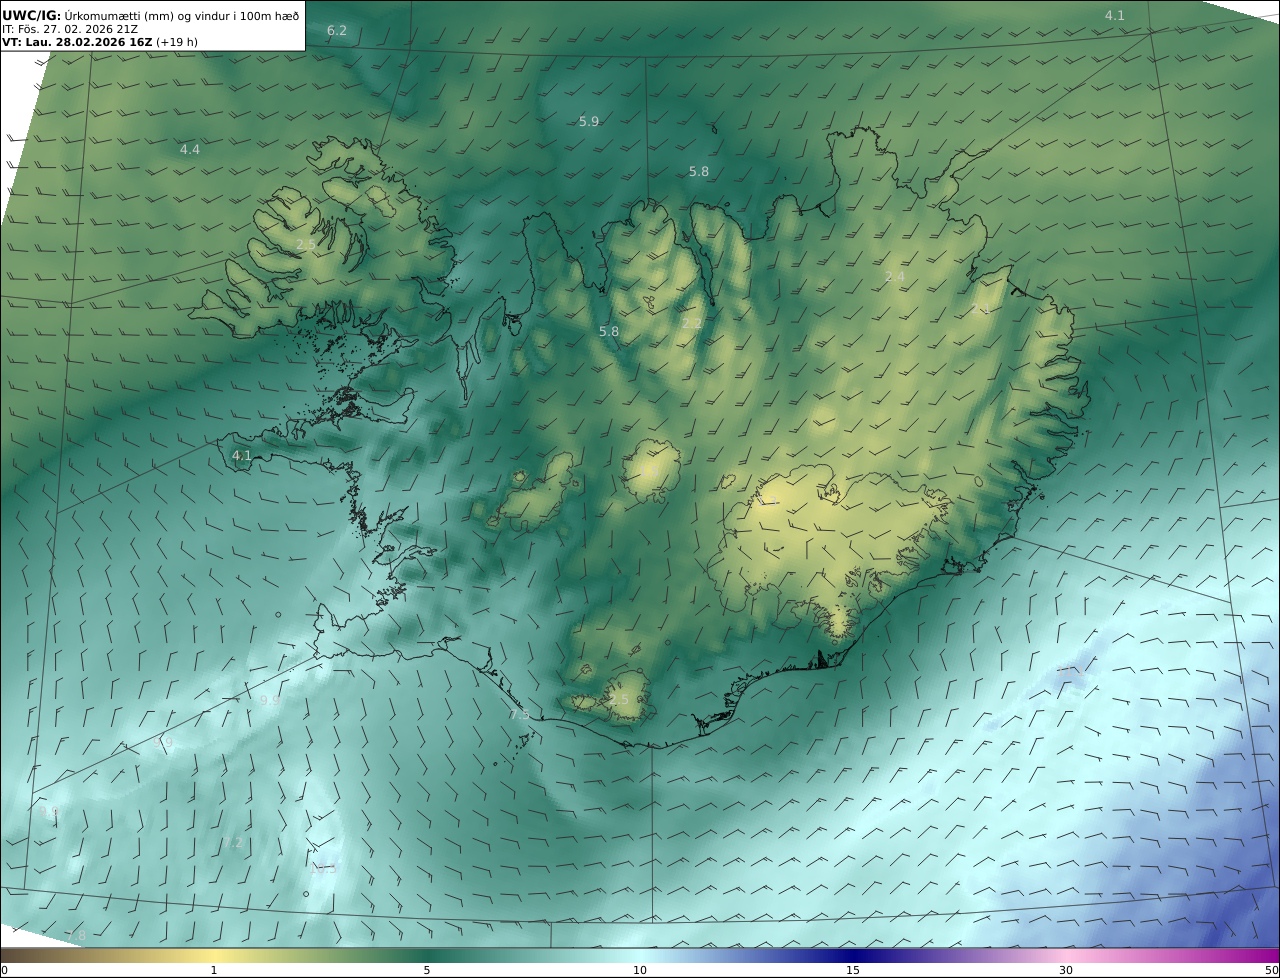Click the 2.2 value on the map
1280x978 pixels.
[x=692, y=323]
